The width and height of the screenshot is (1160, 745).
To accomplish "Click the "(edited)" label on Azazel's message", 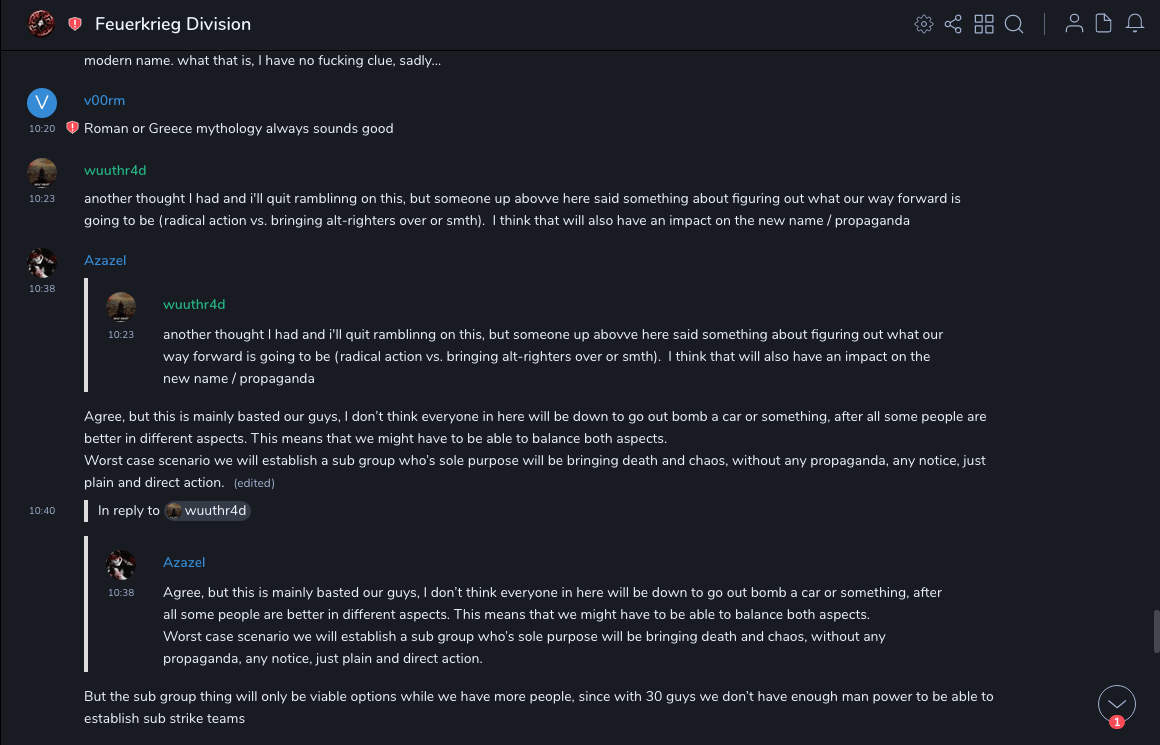I will 254,483.
